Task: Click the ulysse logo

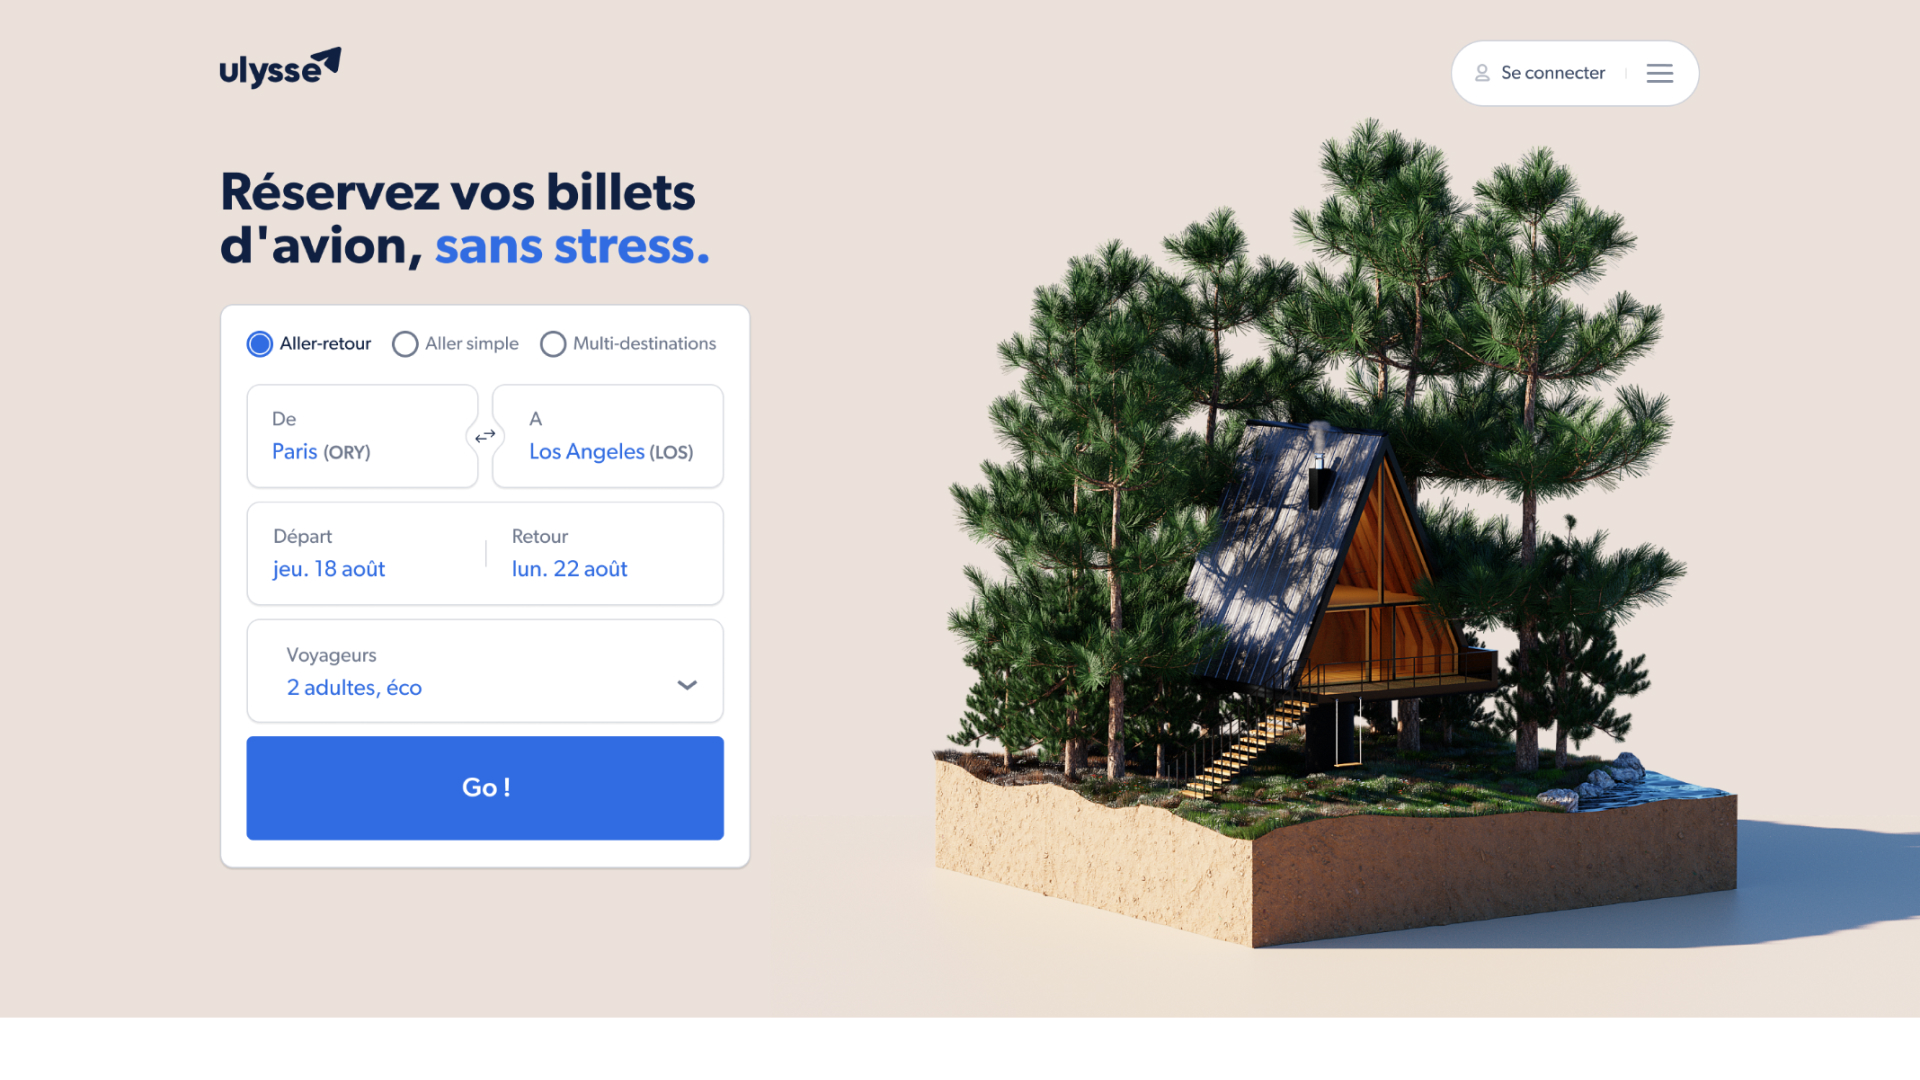Action: 280,67
